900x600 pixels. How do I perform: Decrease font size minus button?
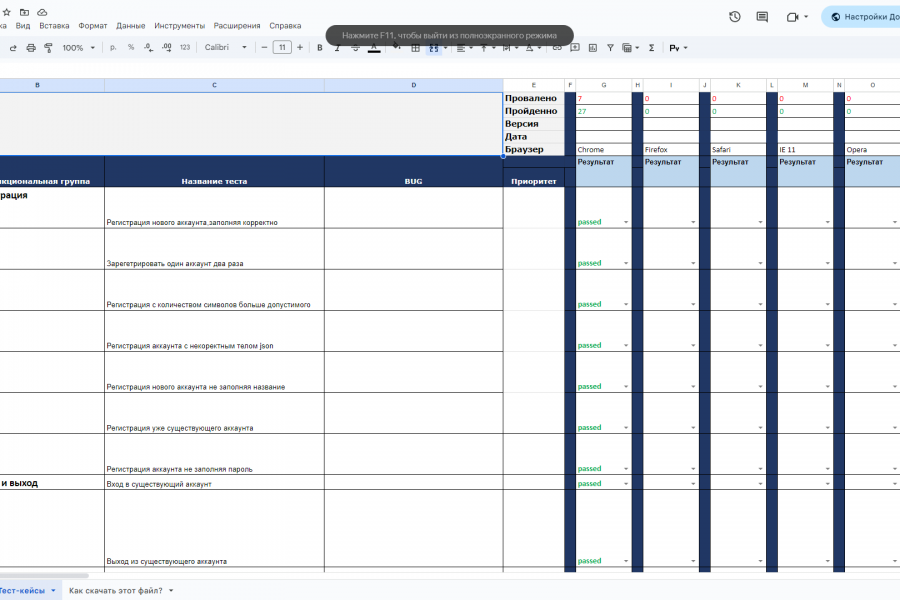[x=264, y=48]
